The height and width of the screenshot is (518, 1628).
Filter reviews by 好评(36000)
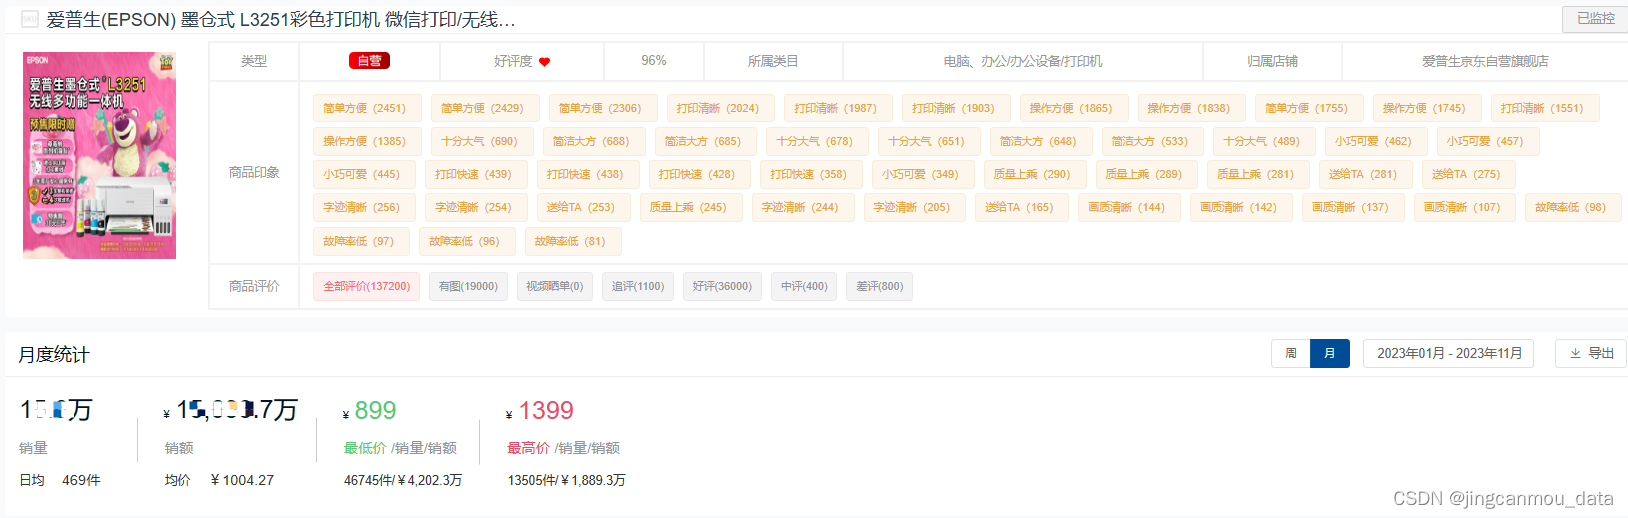pos(722,286)
